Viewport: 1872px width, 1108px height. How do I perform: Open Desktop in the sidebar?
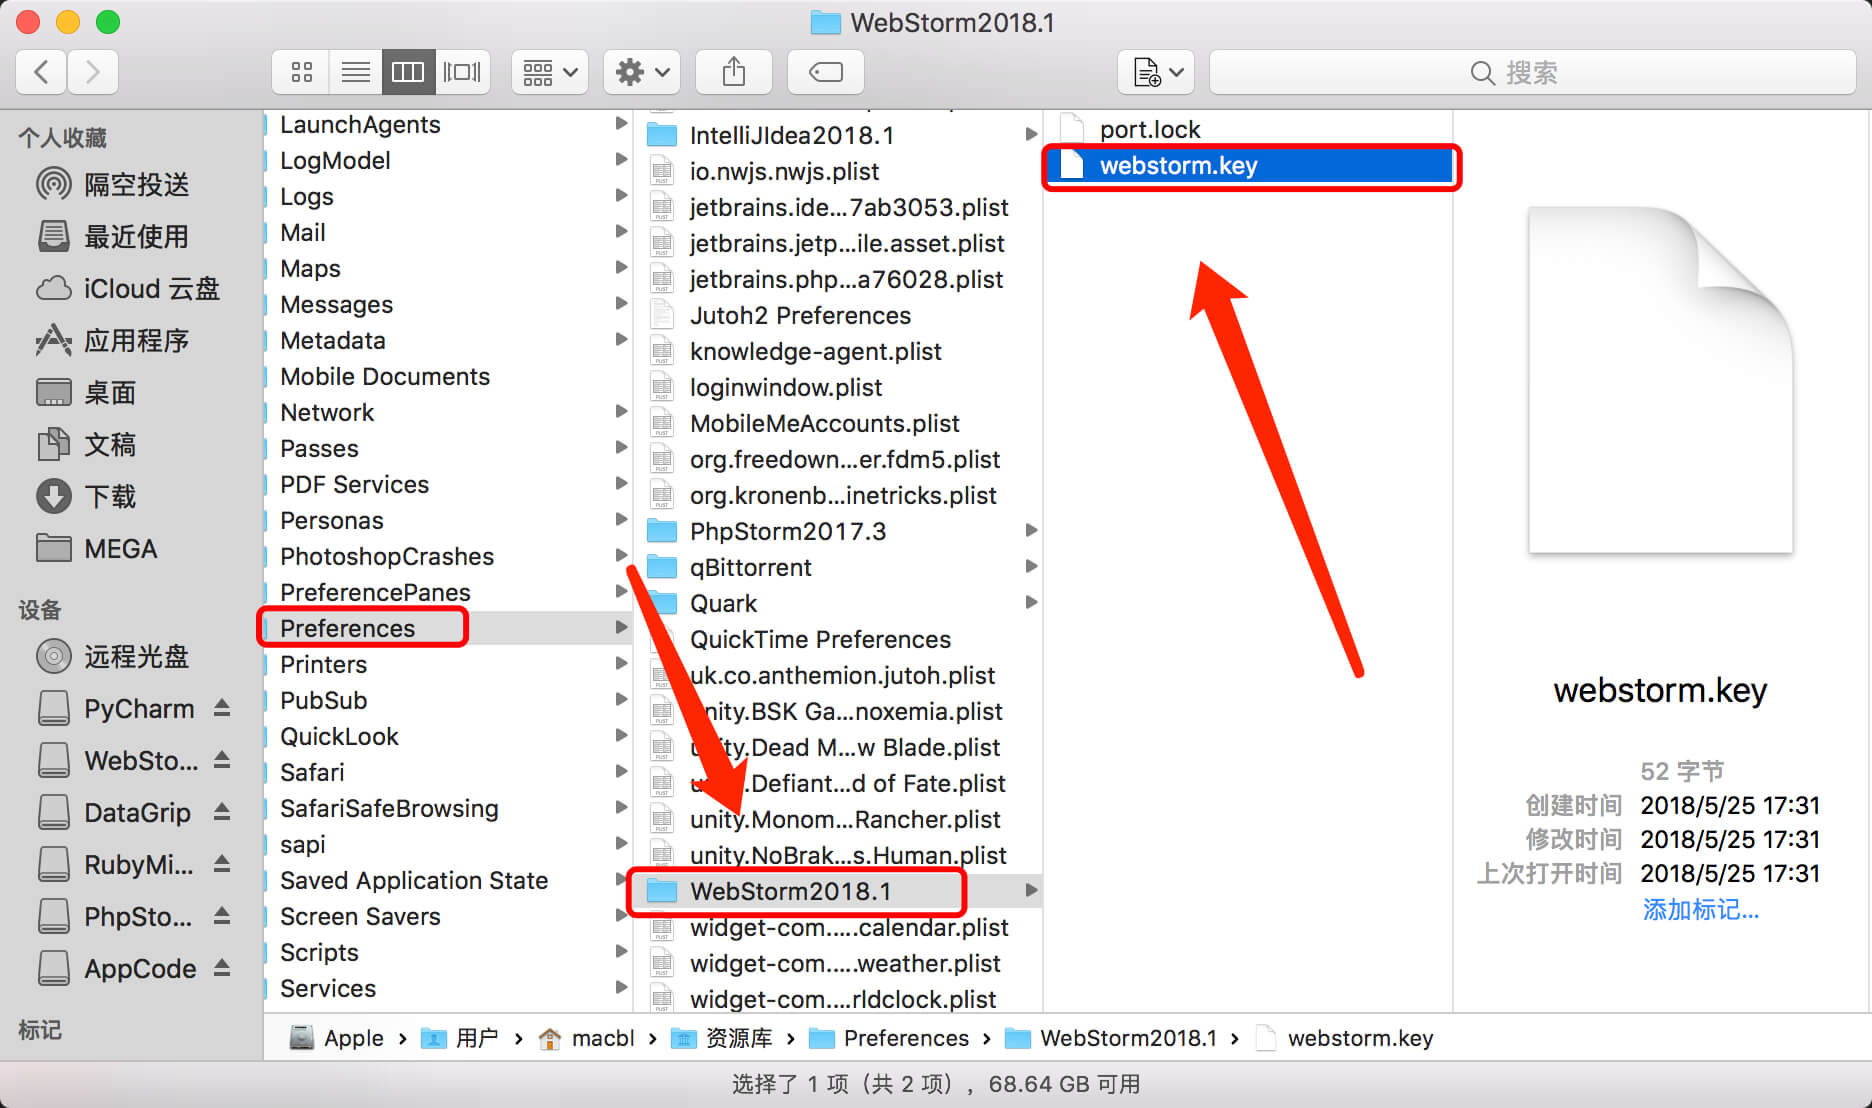[87, 393]
